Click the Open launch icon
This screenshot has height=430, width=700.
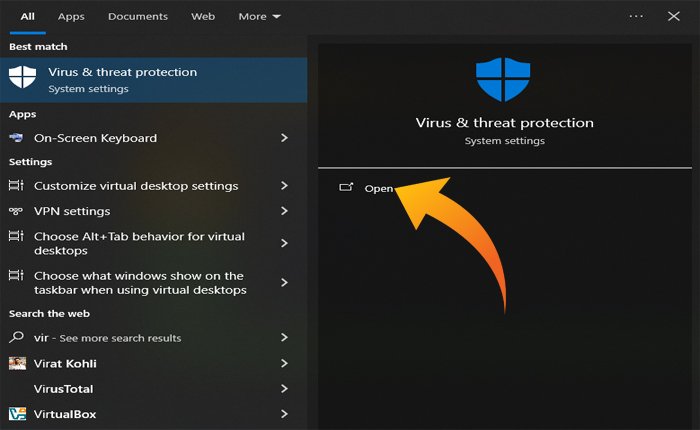click(346, 187)
